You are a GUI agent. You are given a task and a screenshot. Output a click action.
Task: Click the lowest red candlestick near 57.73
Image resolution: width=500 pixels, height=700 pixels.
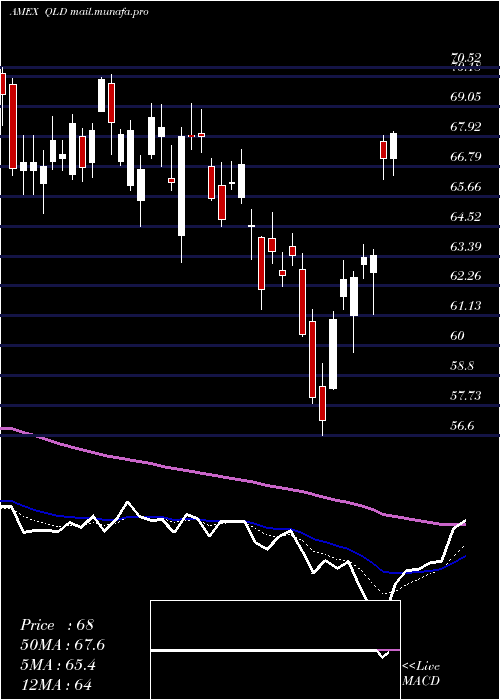click(322, 403)
